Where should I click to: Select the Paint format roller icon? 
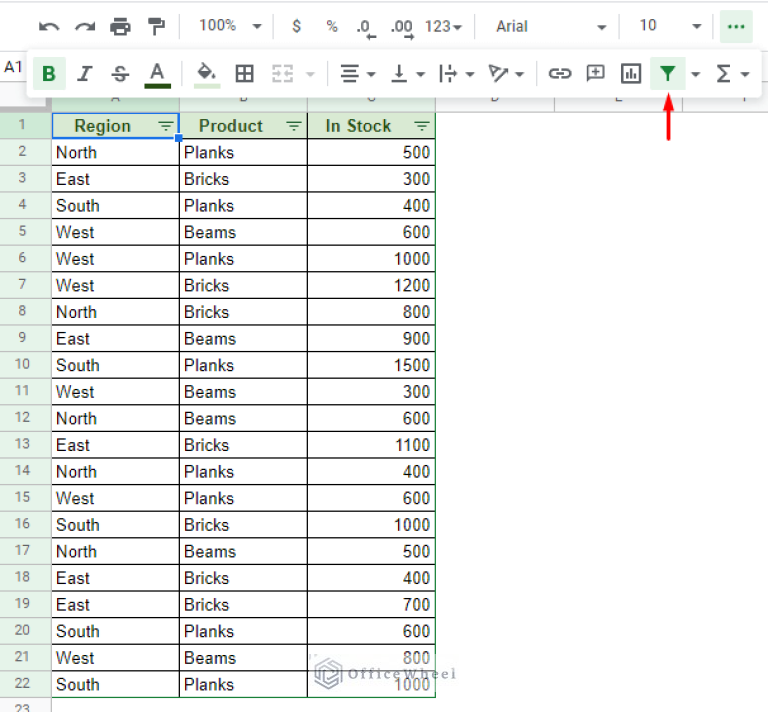pos(156,26)
